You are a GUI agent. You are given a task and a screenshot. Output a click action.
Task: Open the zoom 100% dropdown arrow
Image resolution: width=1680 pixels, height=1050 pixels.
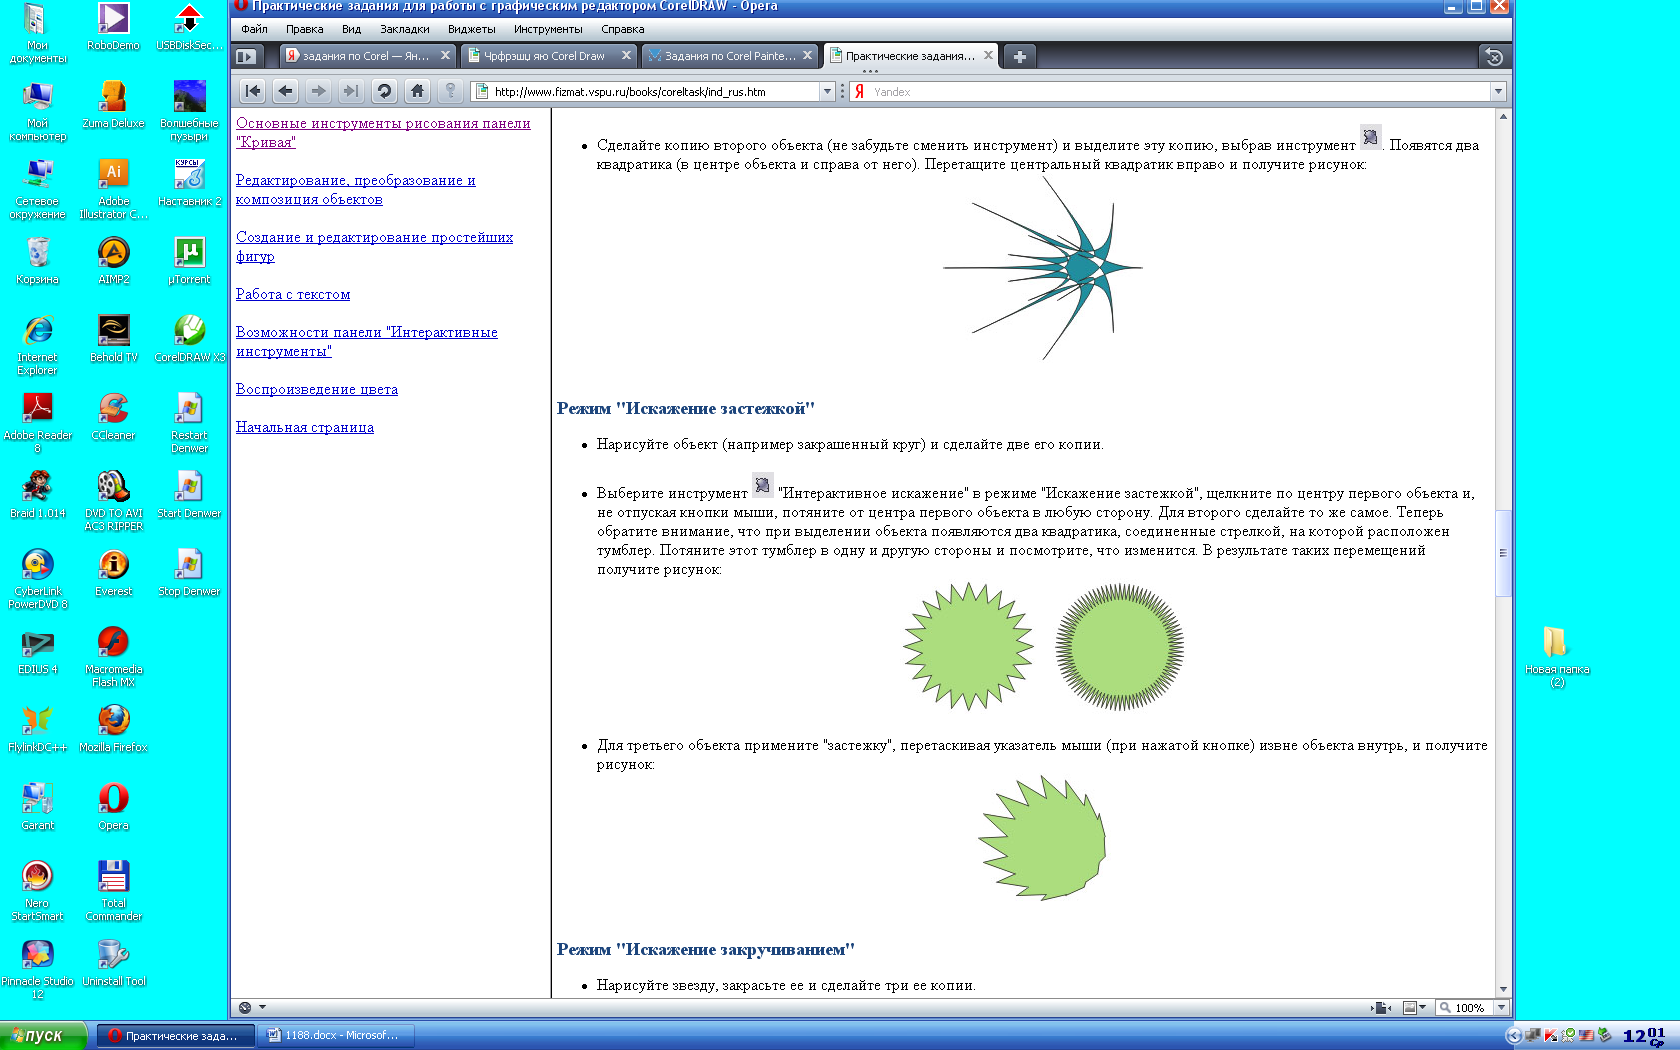[x=1501, y=1008]
